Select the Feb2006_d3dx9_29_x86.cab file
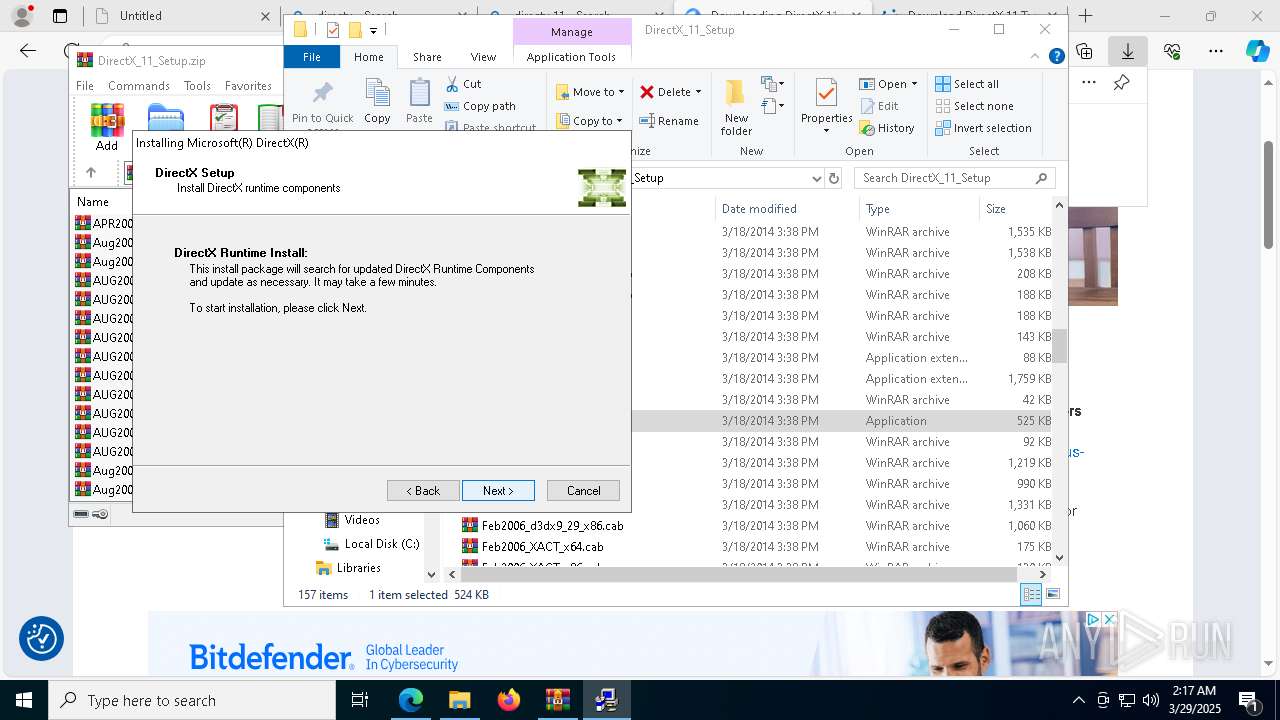The image size is (1280, 720). pyautogui.click(x=543, y=526)
